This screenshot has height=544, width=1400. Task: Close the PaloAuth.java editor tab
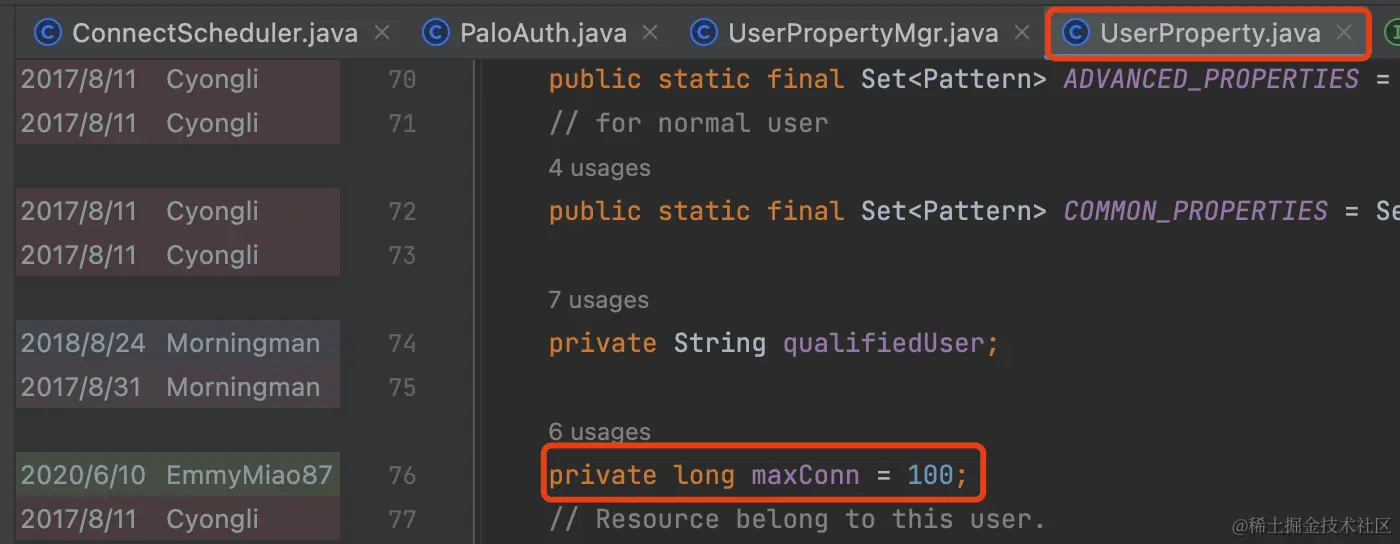tap(651, 33)
